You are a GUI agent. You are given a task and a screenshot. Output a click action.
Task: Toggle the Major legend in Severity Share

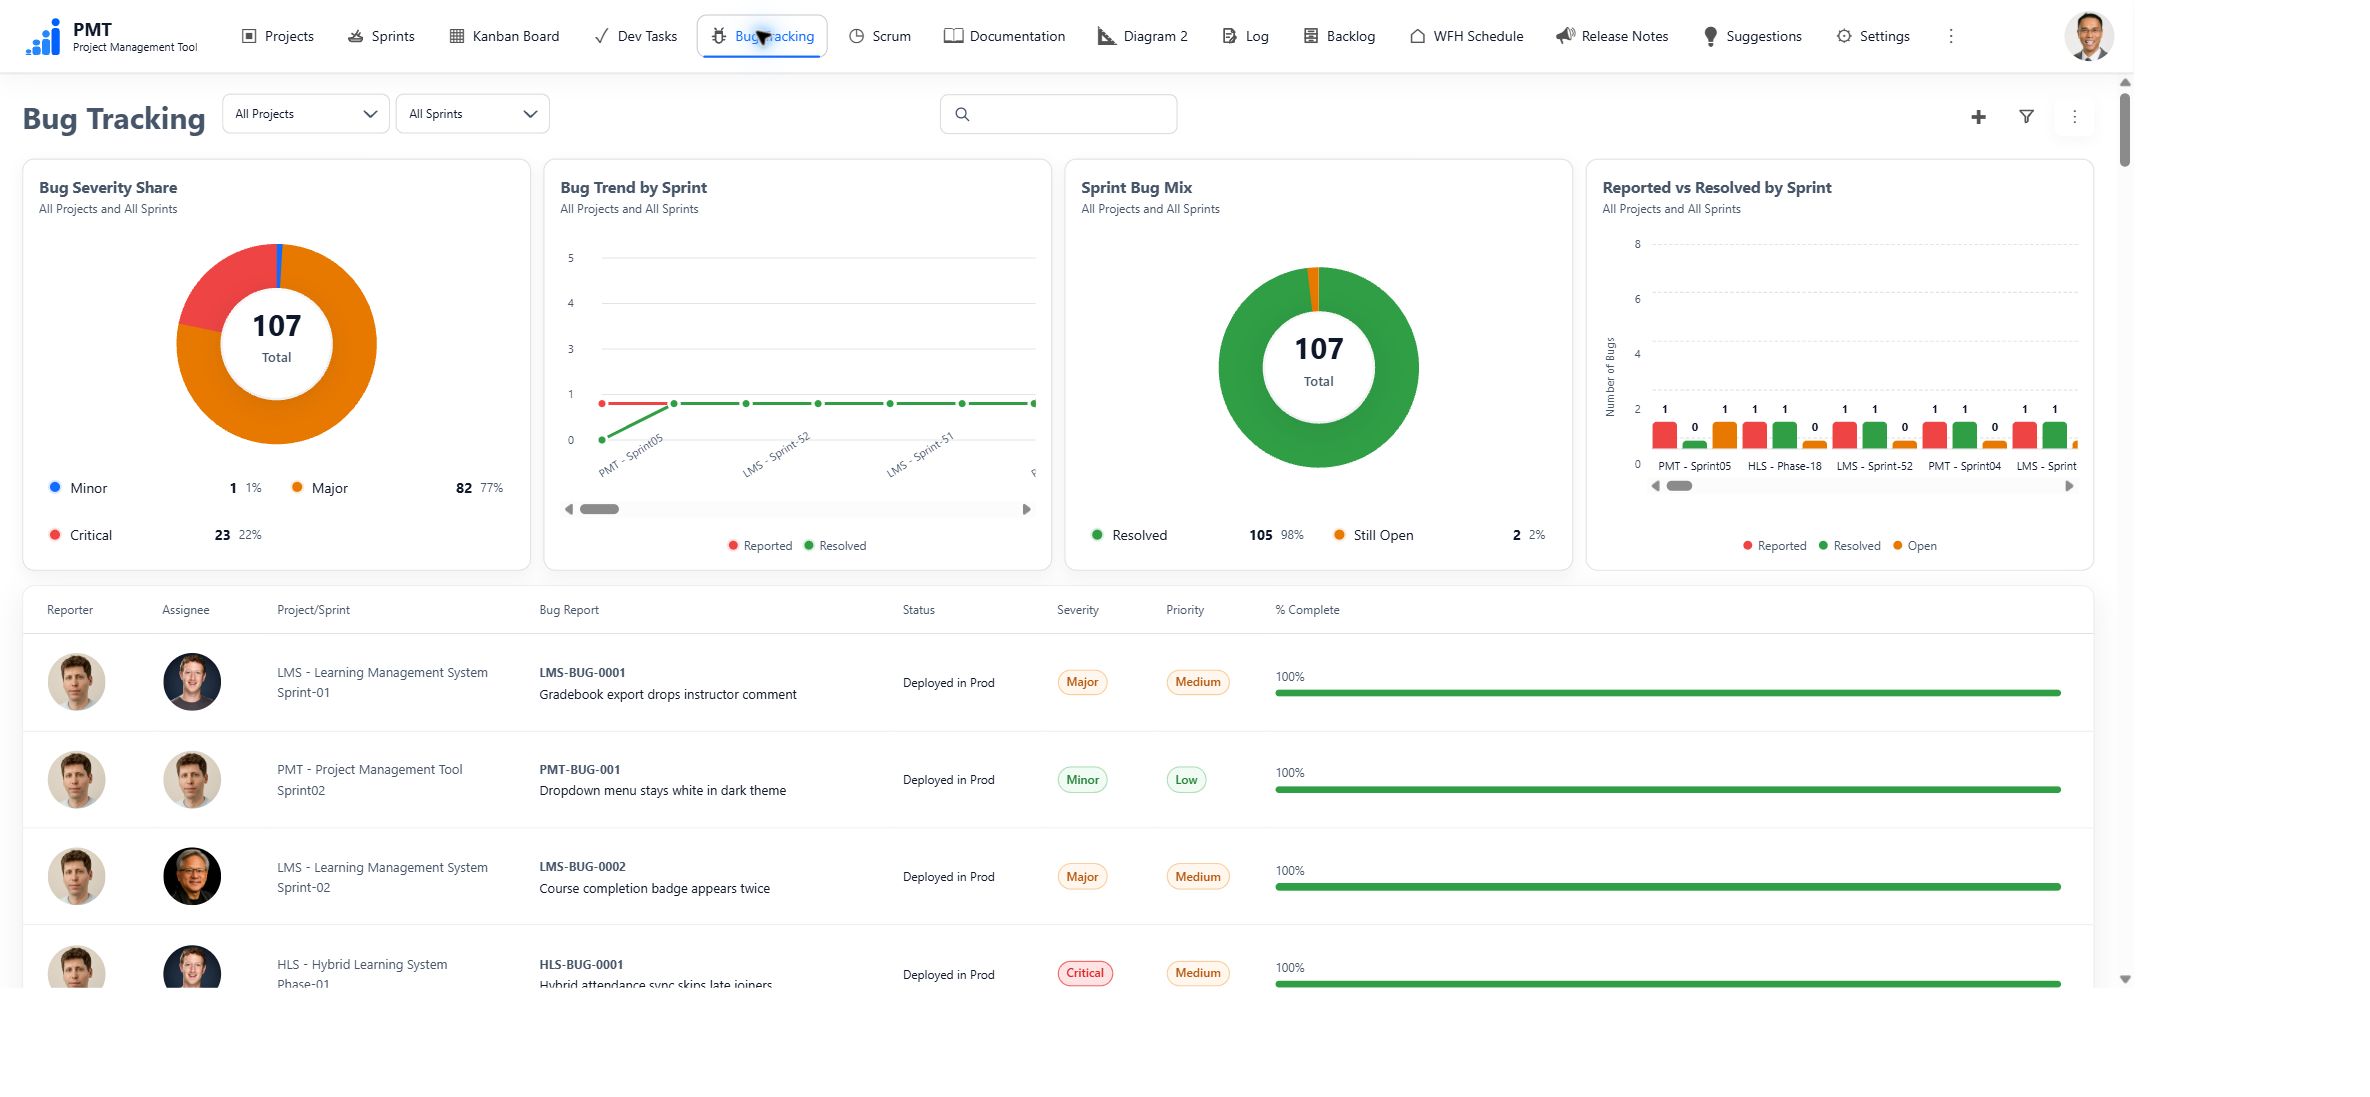point(320,488)
